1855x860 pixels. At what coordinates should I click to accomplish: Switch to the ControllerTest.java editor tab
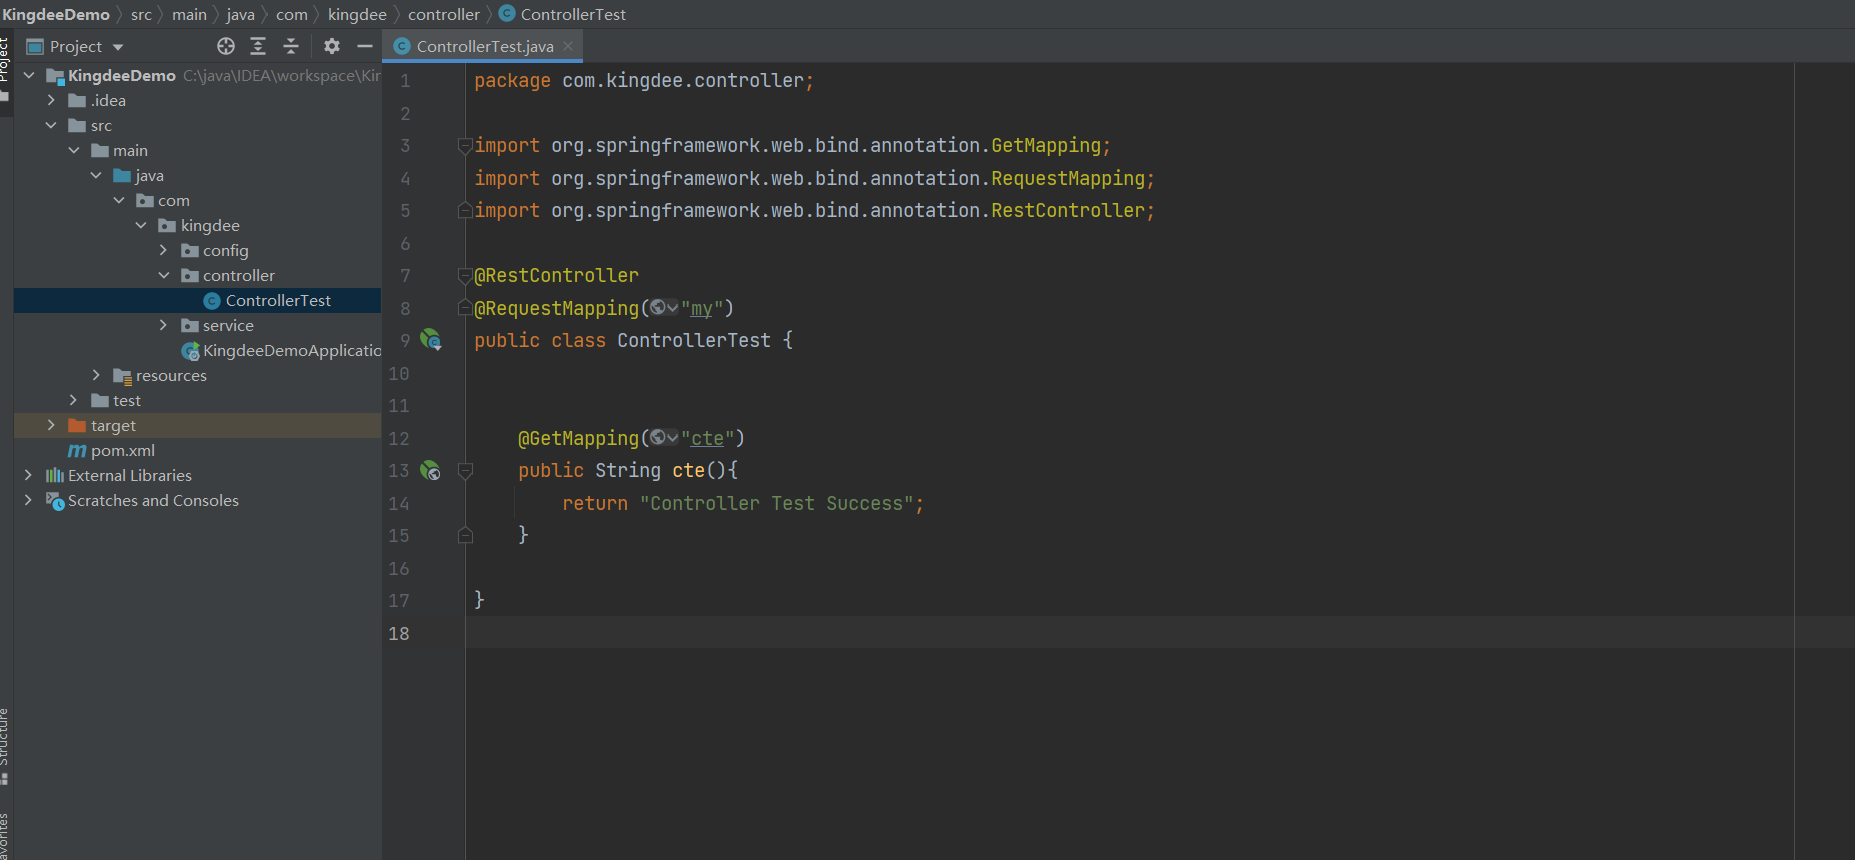tap(484, 46)
